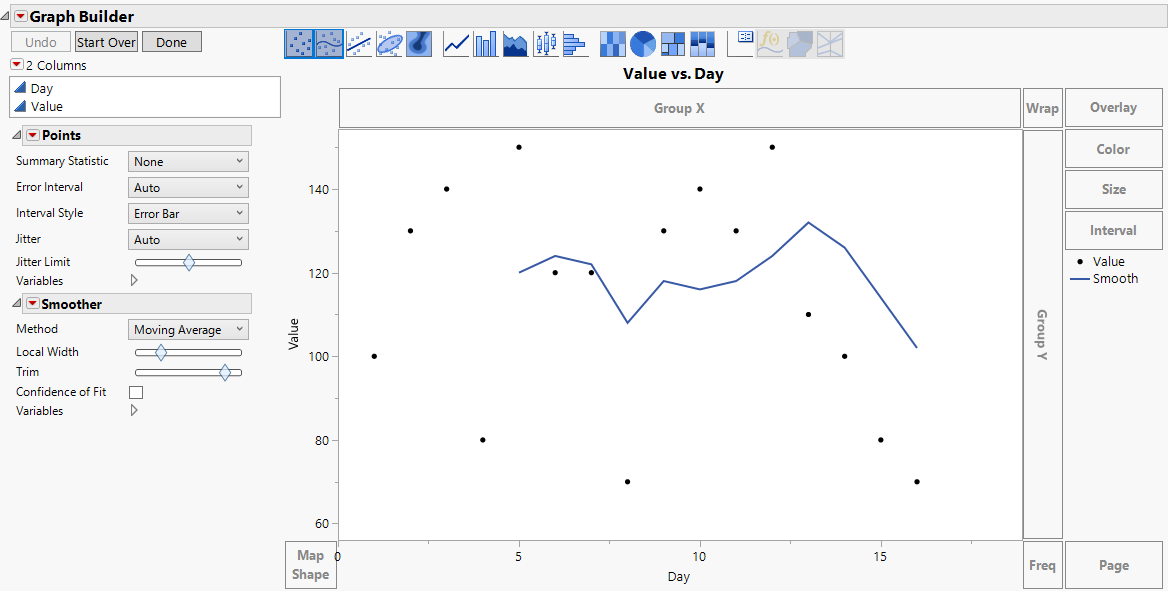
Task: Select the Ellipse element icon
Action: (390, 44)
